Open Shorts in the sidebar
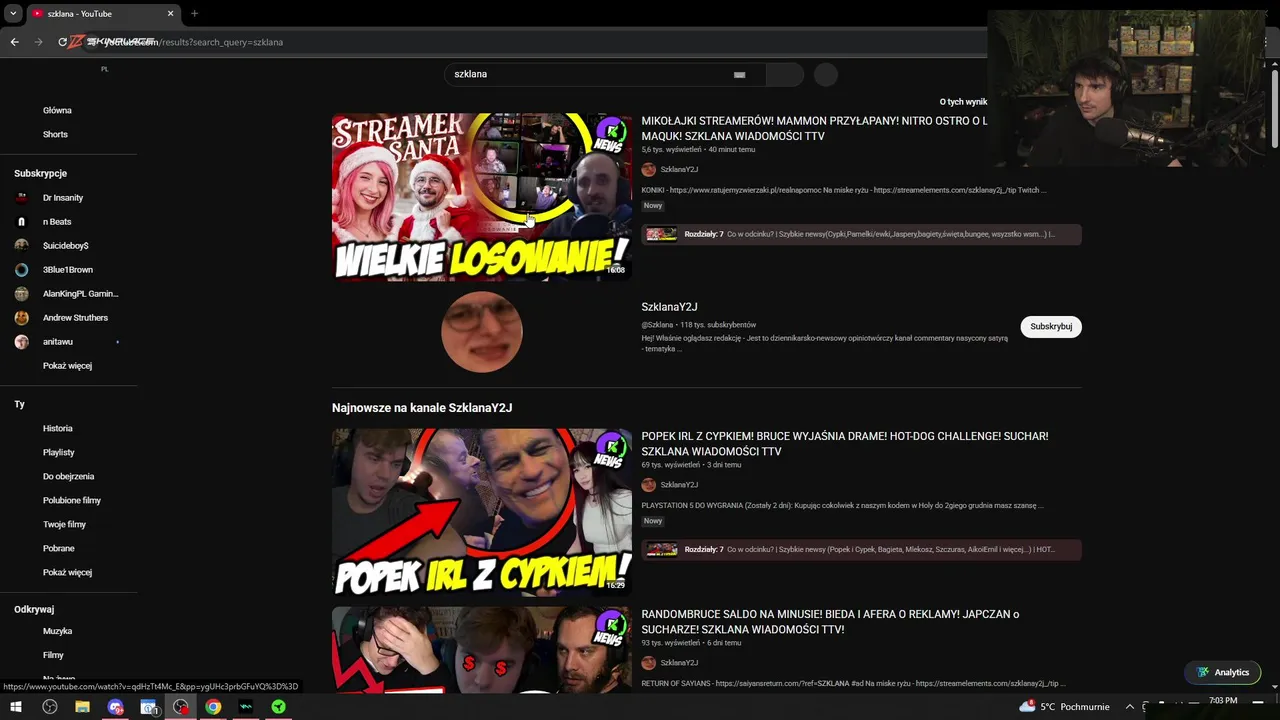The height and width of the screenshot is (720, 1280). point(55,134)
